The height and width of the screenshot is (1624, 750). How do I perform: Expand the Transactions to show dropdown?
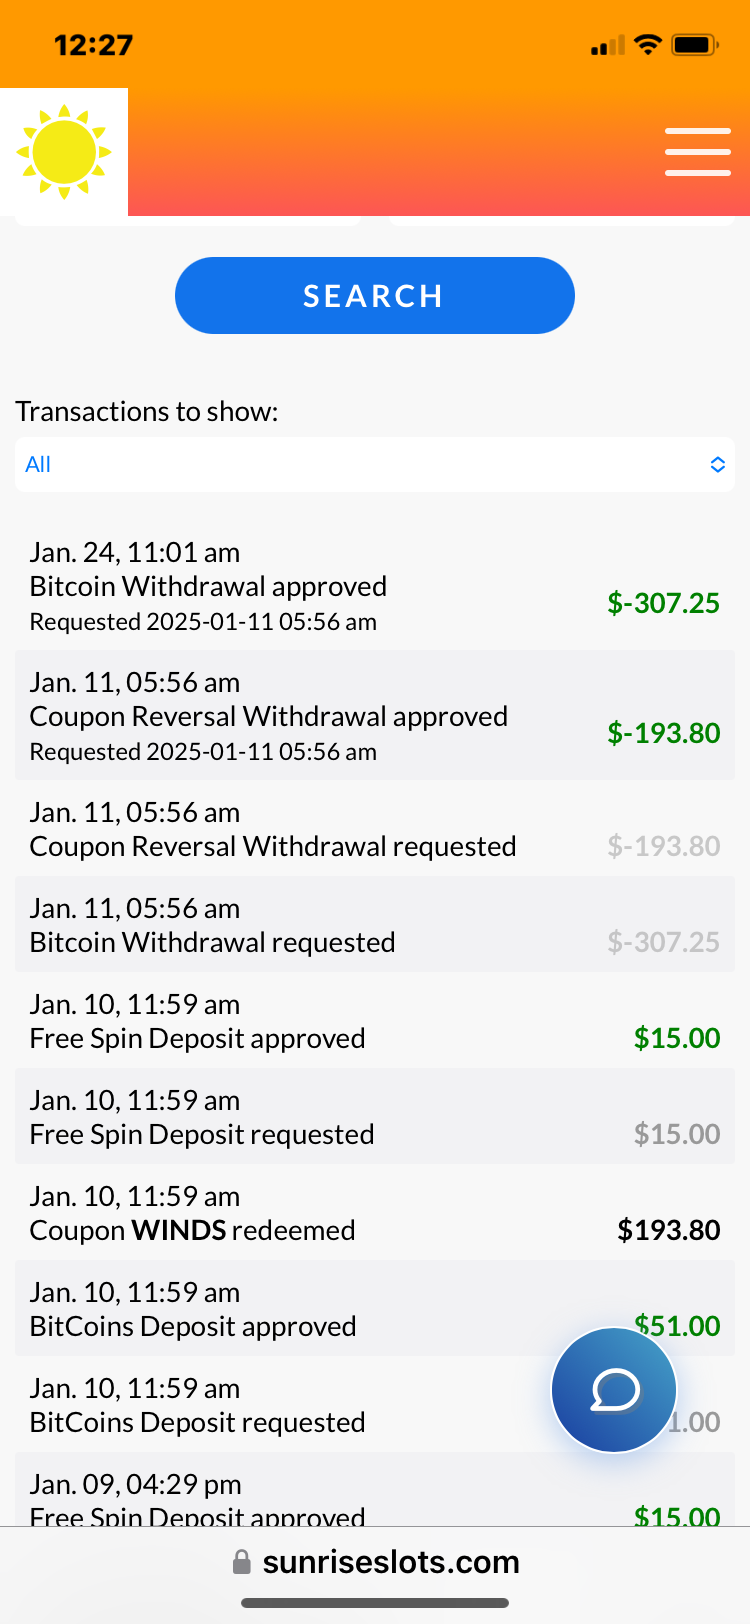374,464
